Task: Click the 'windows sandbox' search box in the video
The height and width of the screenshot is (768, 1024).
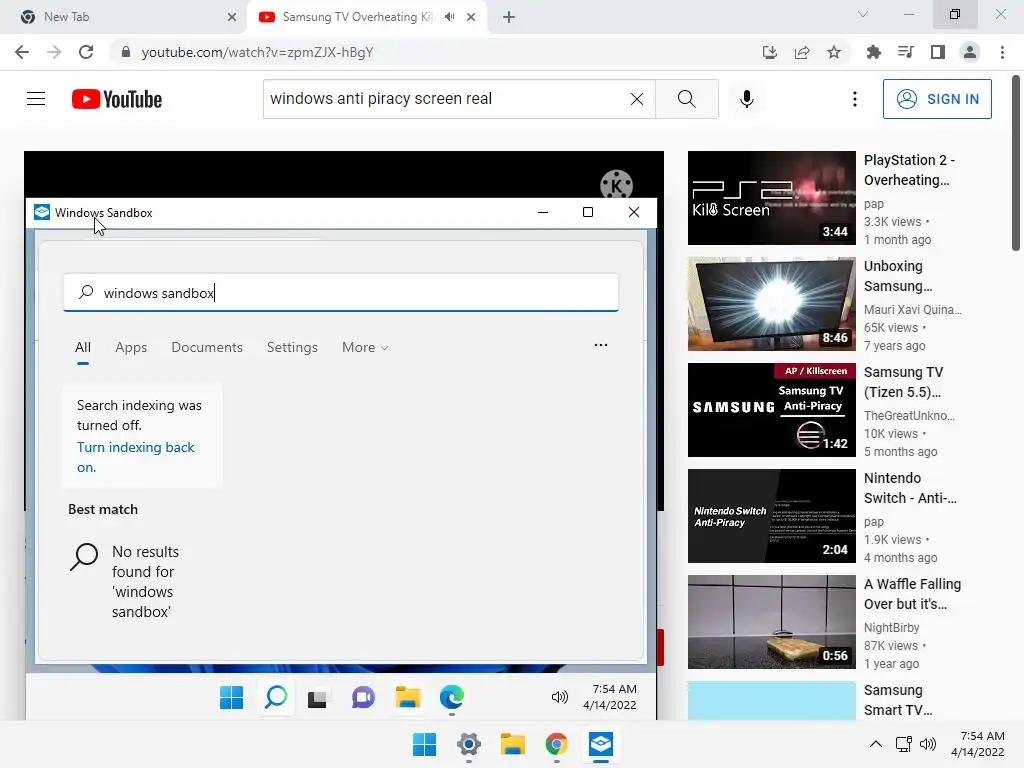Action: click(341, 293)
